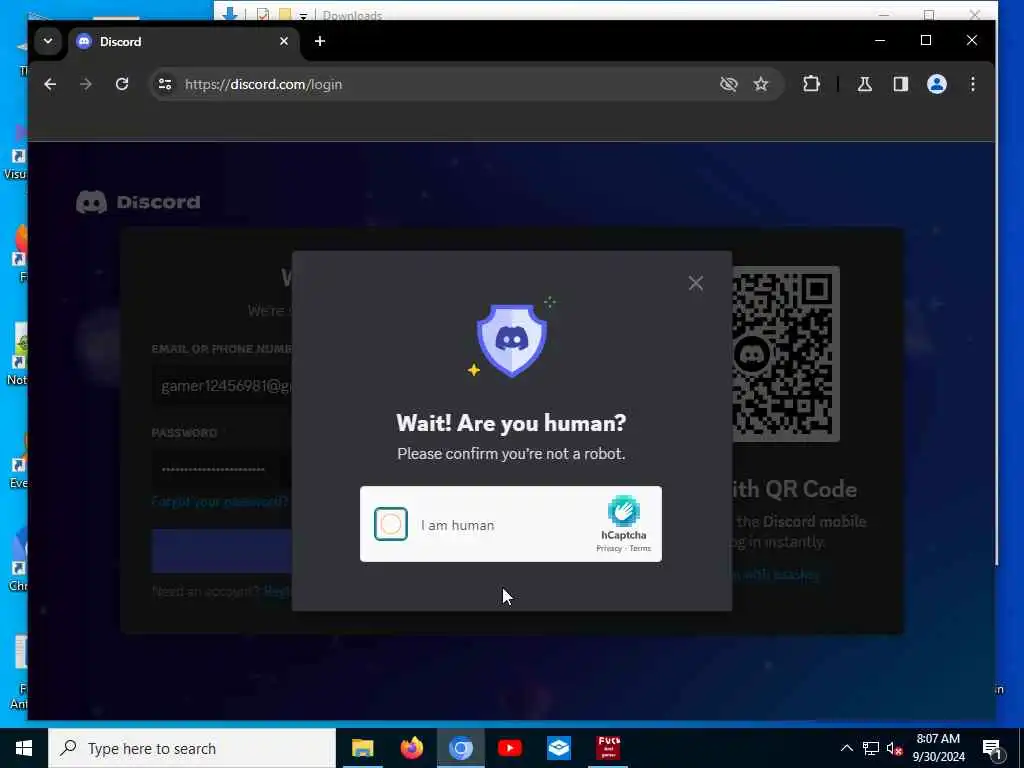Open the Extensions puzzle icon

pyautogui.click(x=811, y=84)
